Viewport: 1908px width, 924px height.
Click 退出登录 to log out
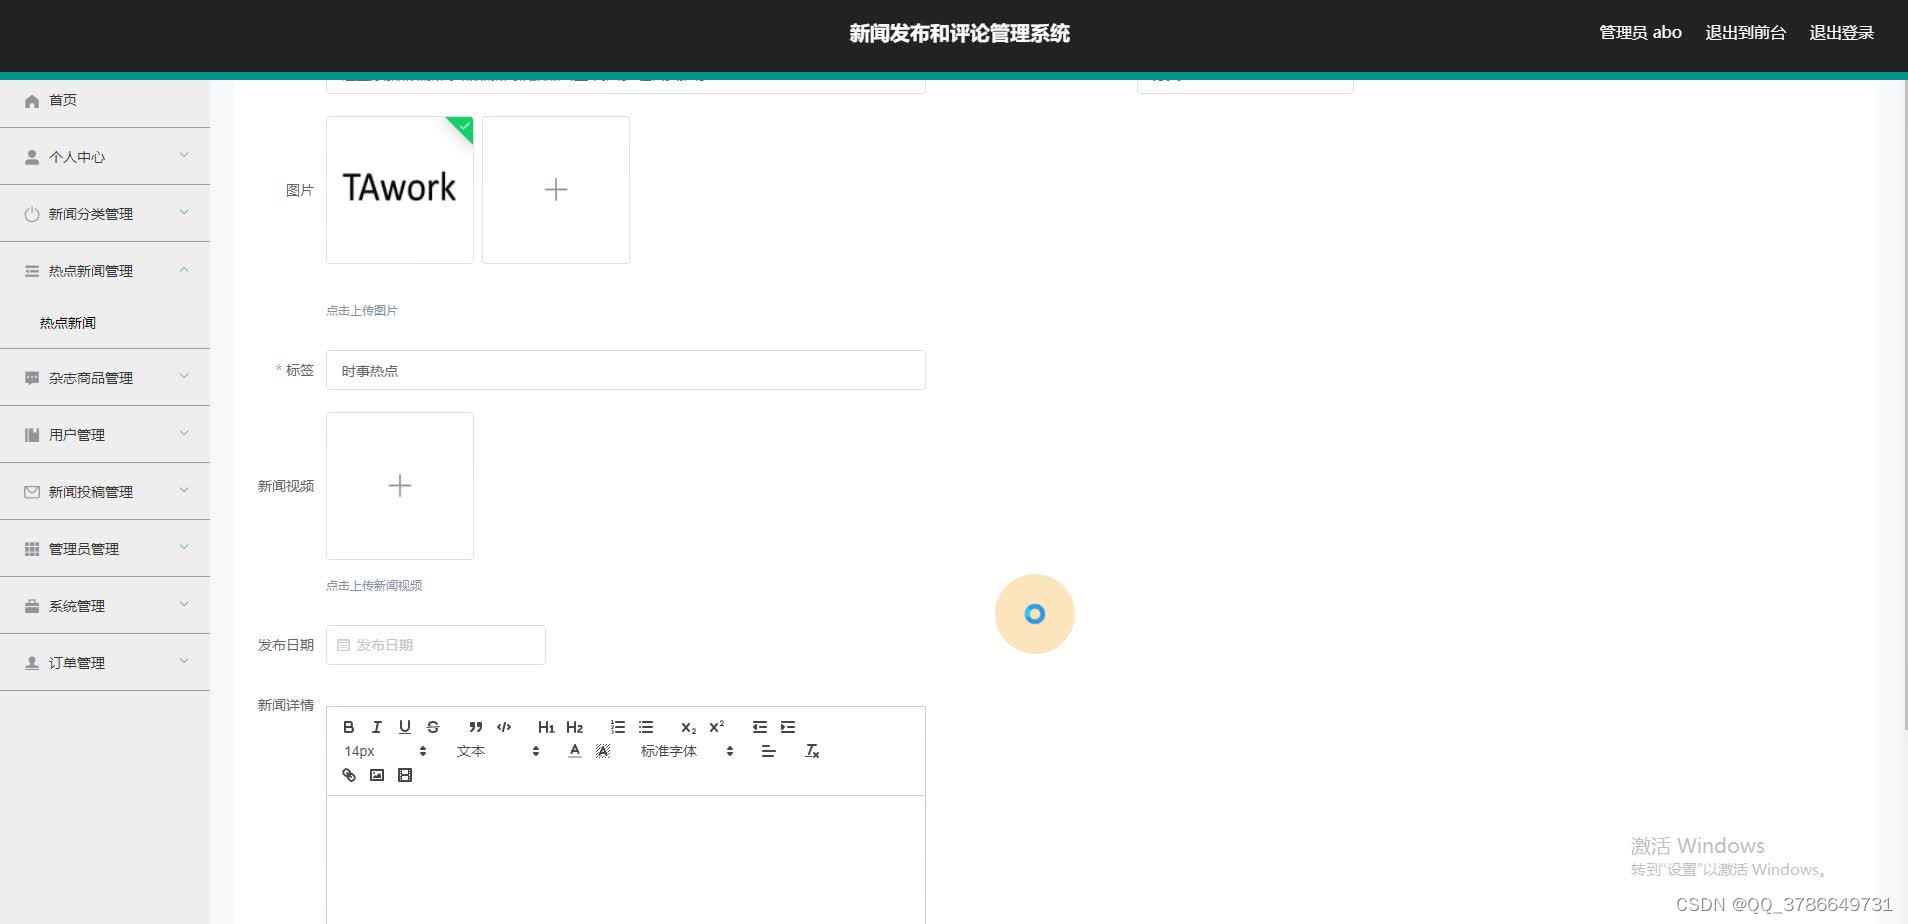1841,33
